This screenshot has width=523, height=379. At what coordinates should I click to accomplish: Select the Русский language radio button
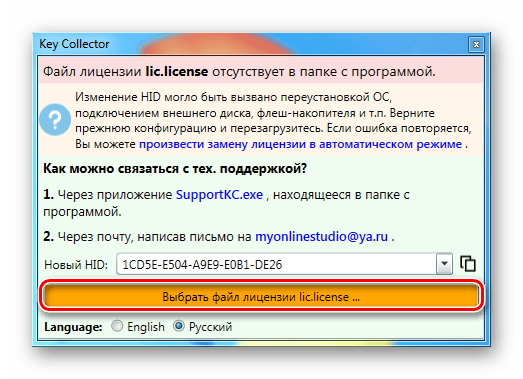179,326
